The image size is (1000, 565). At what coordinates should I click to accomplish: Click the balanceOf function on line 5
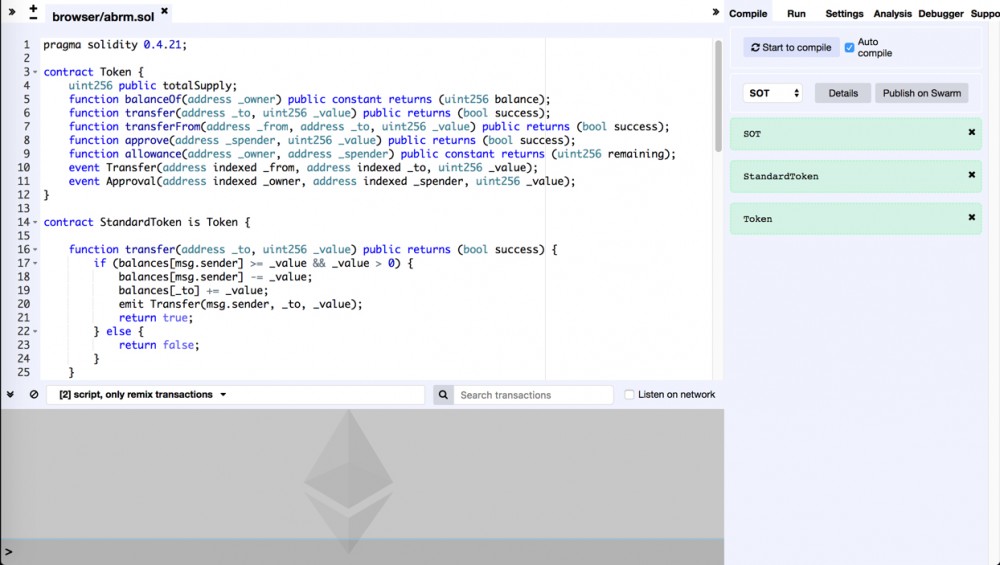coord(309,99)
